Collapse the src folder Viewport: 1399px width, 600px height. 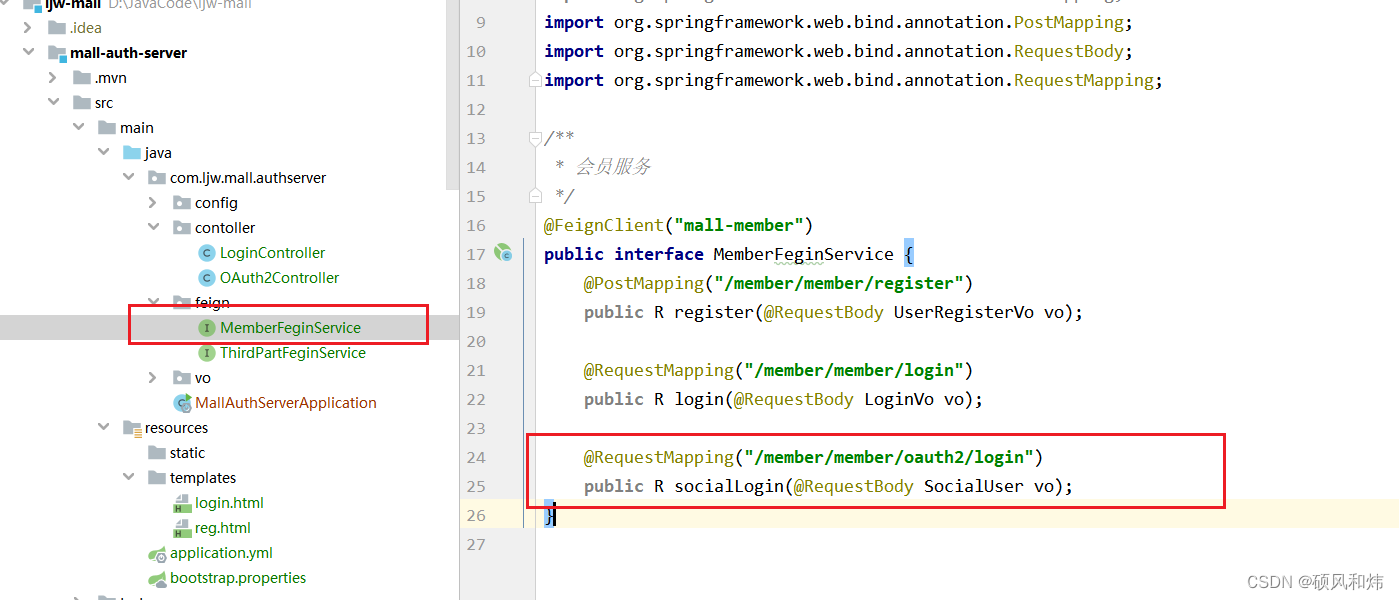pyautogui.click(x=53, y=103)
